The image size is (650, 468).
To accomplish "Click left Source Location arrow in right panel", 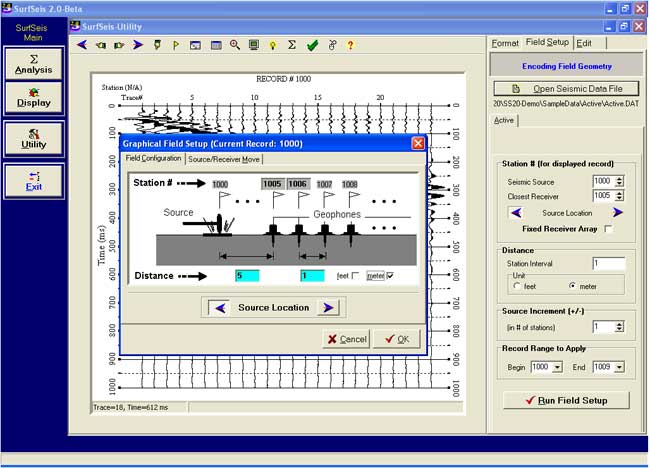I will pyautogui.click(x=516, y=213).
